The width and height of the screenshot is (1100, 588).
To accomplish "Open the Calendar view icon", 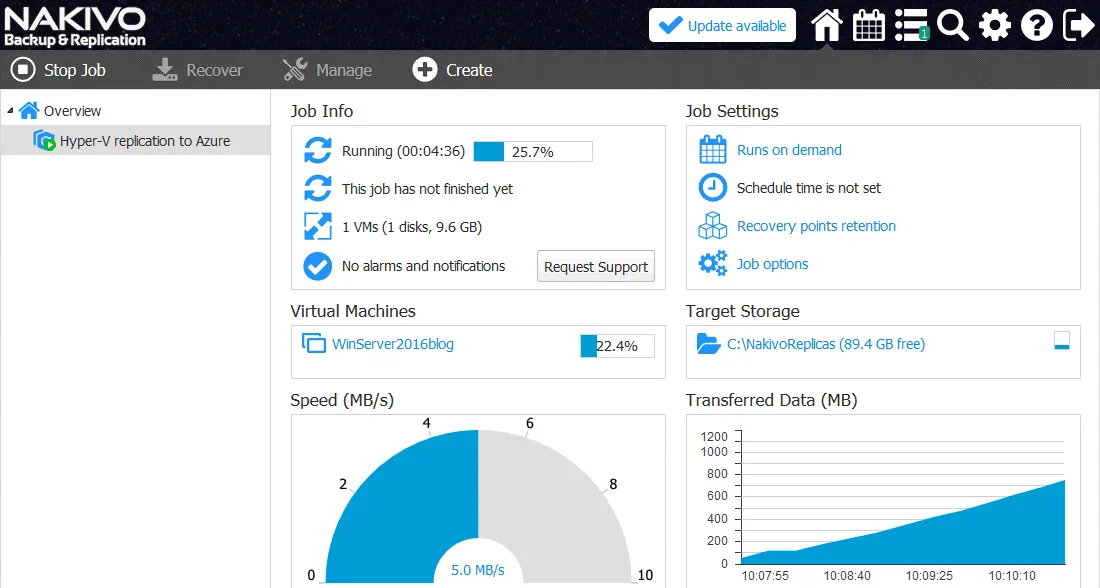I will point(868,25).
